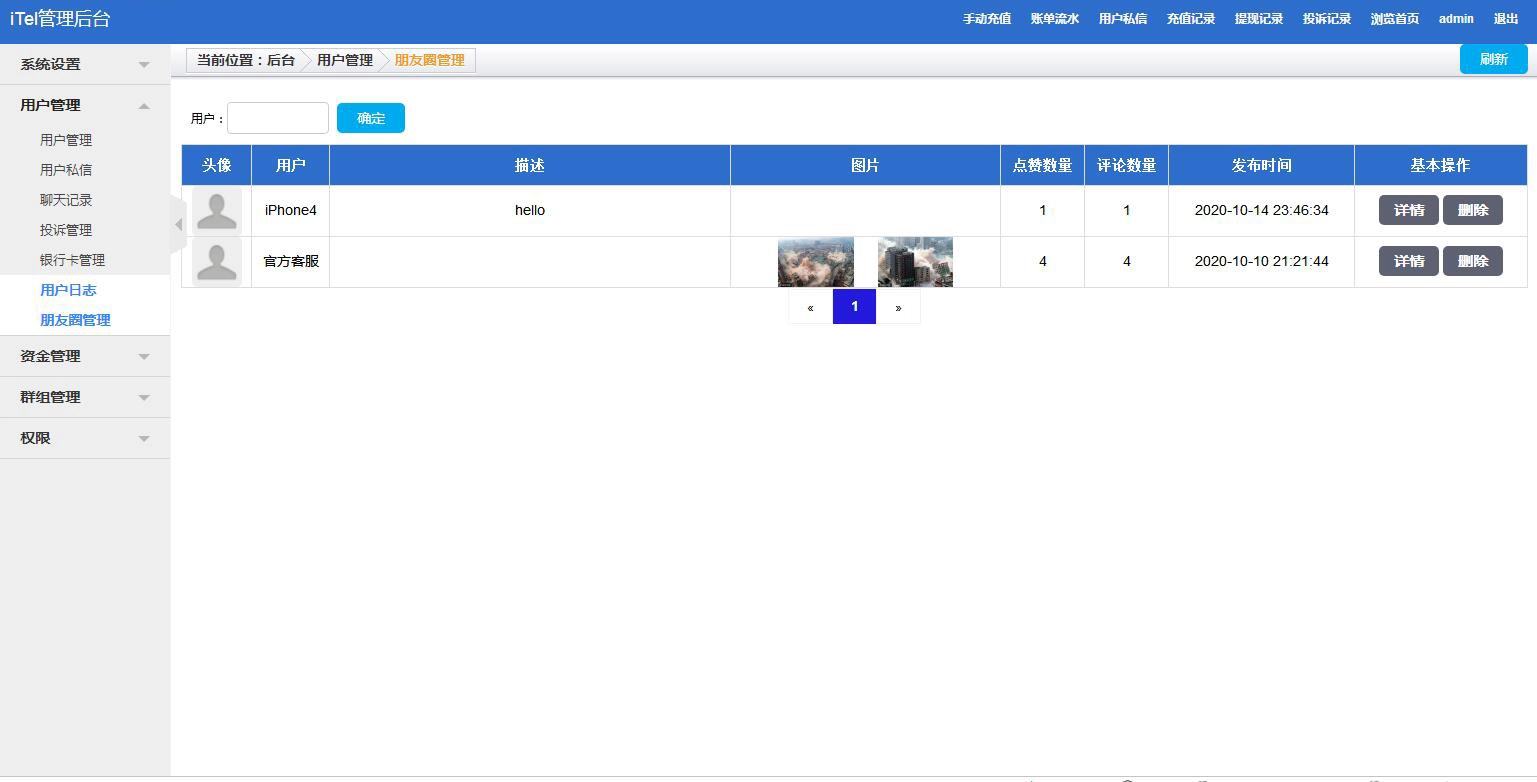Open 投诉管理 in the sidebar
Viewport: 1537px width, 782px height.
(66, 230)
